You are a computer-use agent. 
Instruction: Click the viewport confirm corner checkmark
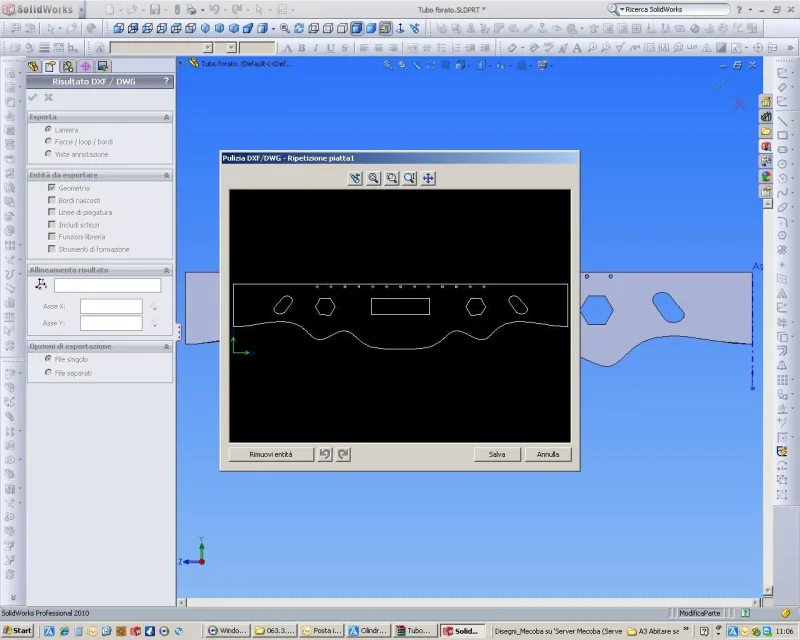[719, 85]
